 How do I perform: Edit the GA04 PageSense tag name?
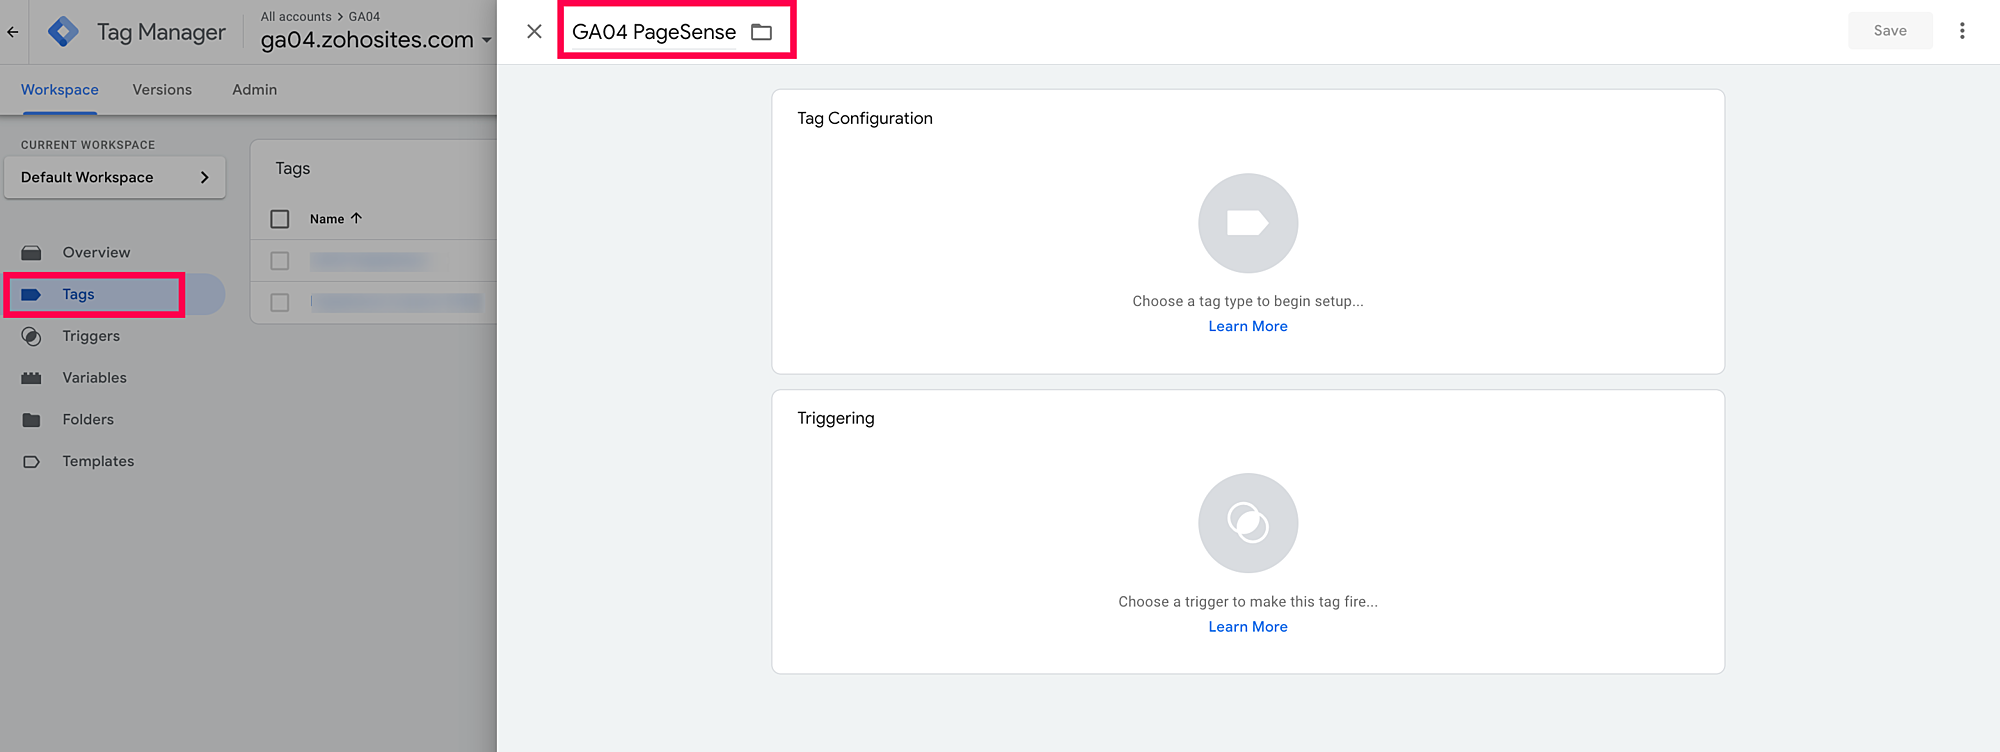pyautogui.click(x=654, y=32)
